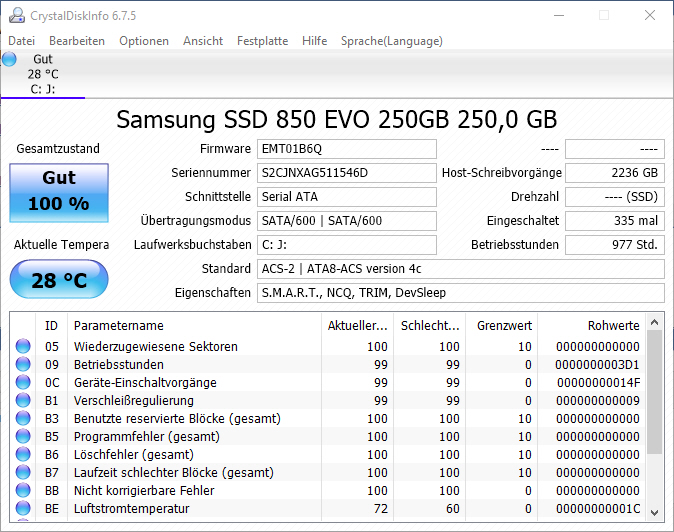The height and width of the screenshot is (532, 674).
Task: Select Löschfehler (gesamt) text
Action: 134,455
